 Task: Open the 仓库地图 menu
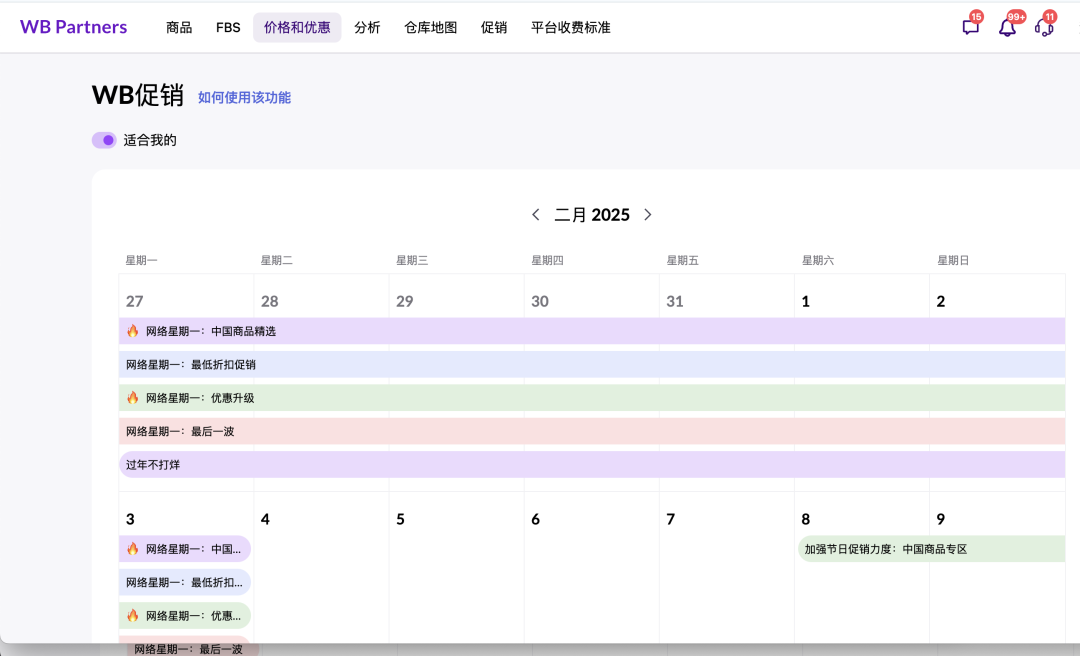coord(430,28)
